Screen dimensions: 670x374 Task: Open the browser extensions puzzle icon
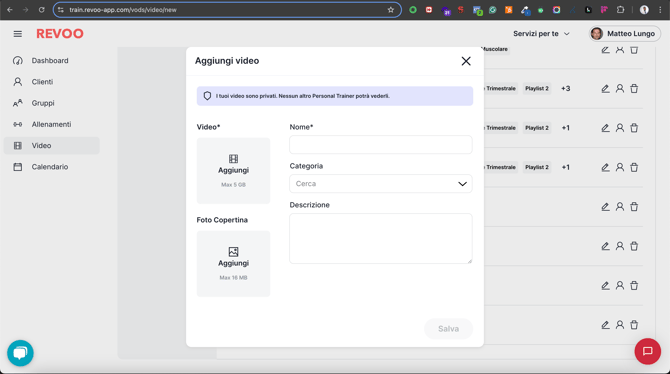[x=620, y=9]
